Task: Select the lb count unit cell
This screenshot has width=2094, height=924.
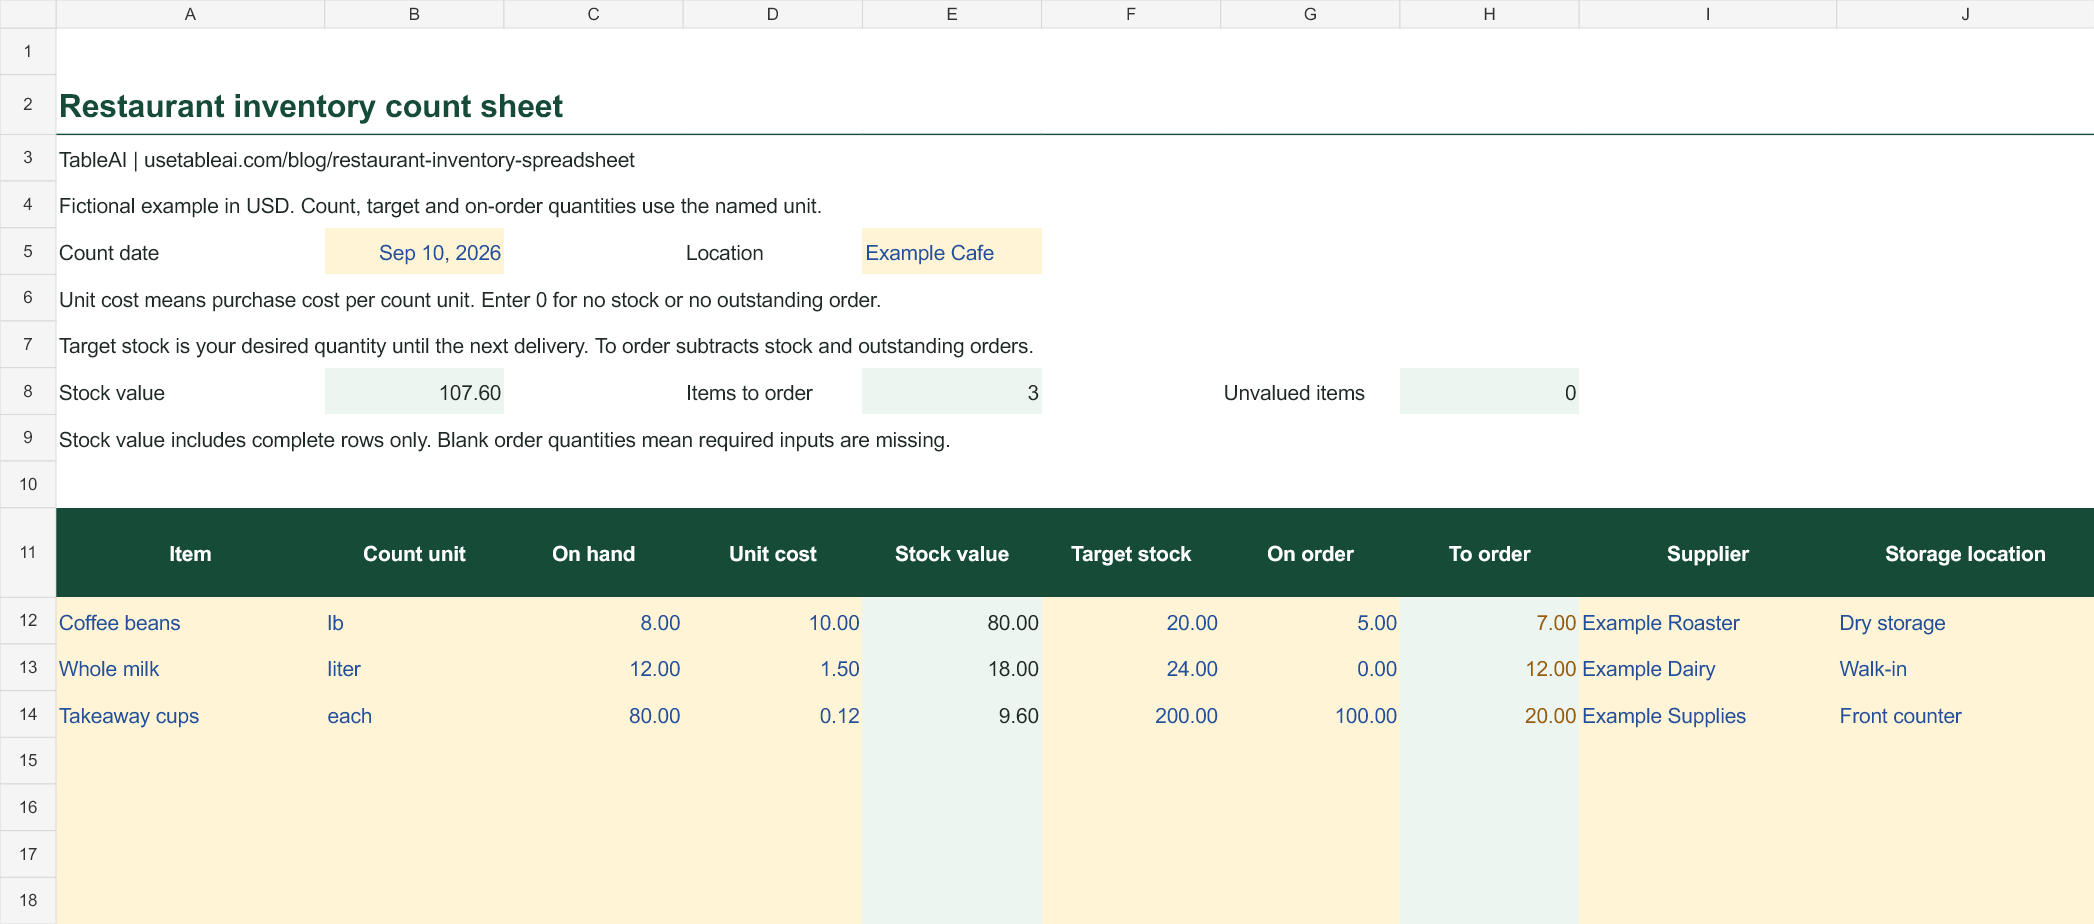Action: (x=414, y=622)
